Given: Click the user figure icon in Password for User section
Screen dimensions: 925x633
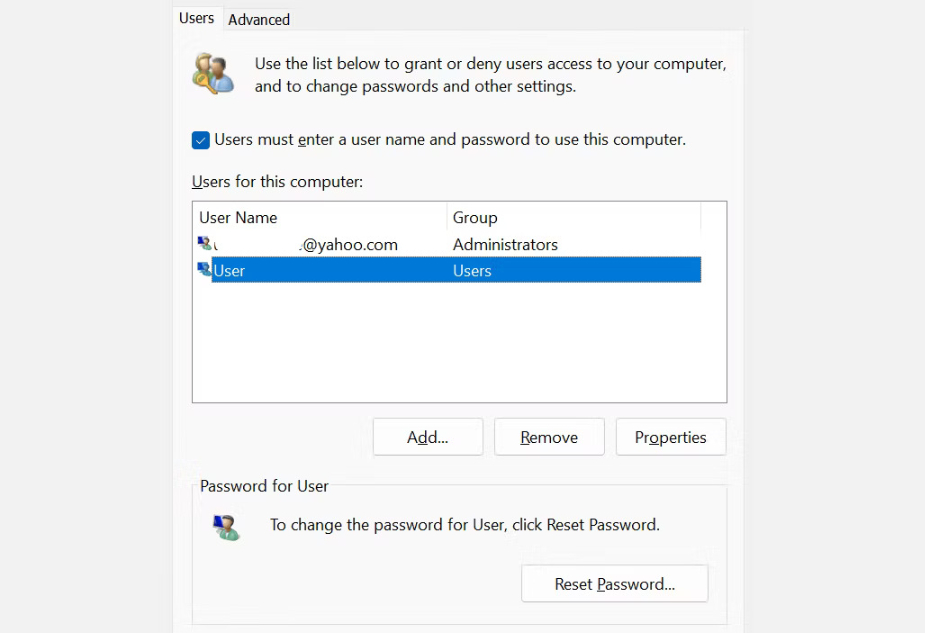Looking at the screenshot, I should click(226, 527).
